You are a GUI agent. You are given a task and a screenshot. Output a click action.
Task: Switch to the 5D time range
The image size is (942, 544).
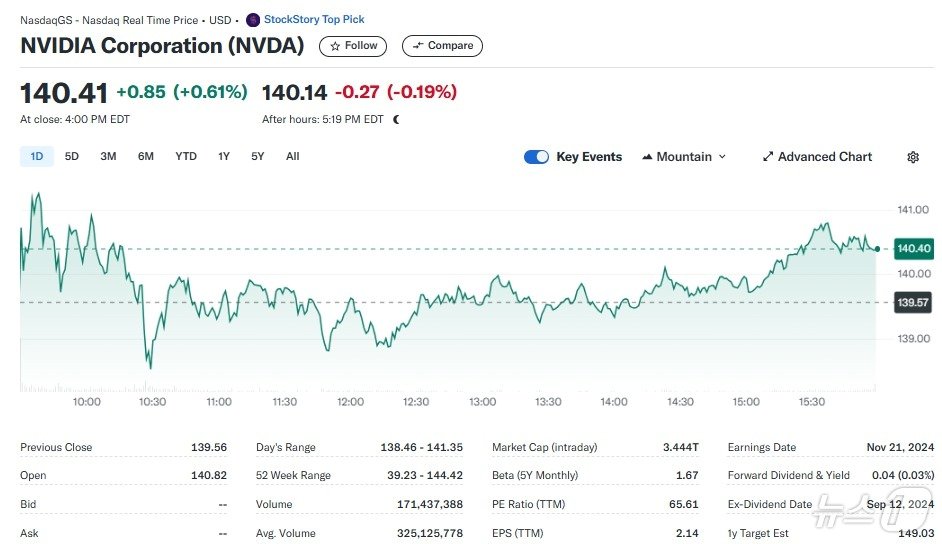pos(72,156)
